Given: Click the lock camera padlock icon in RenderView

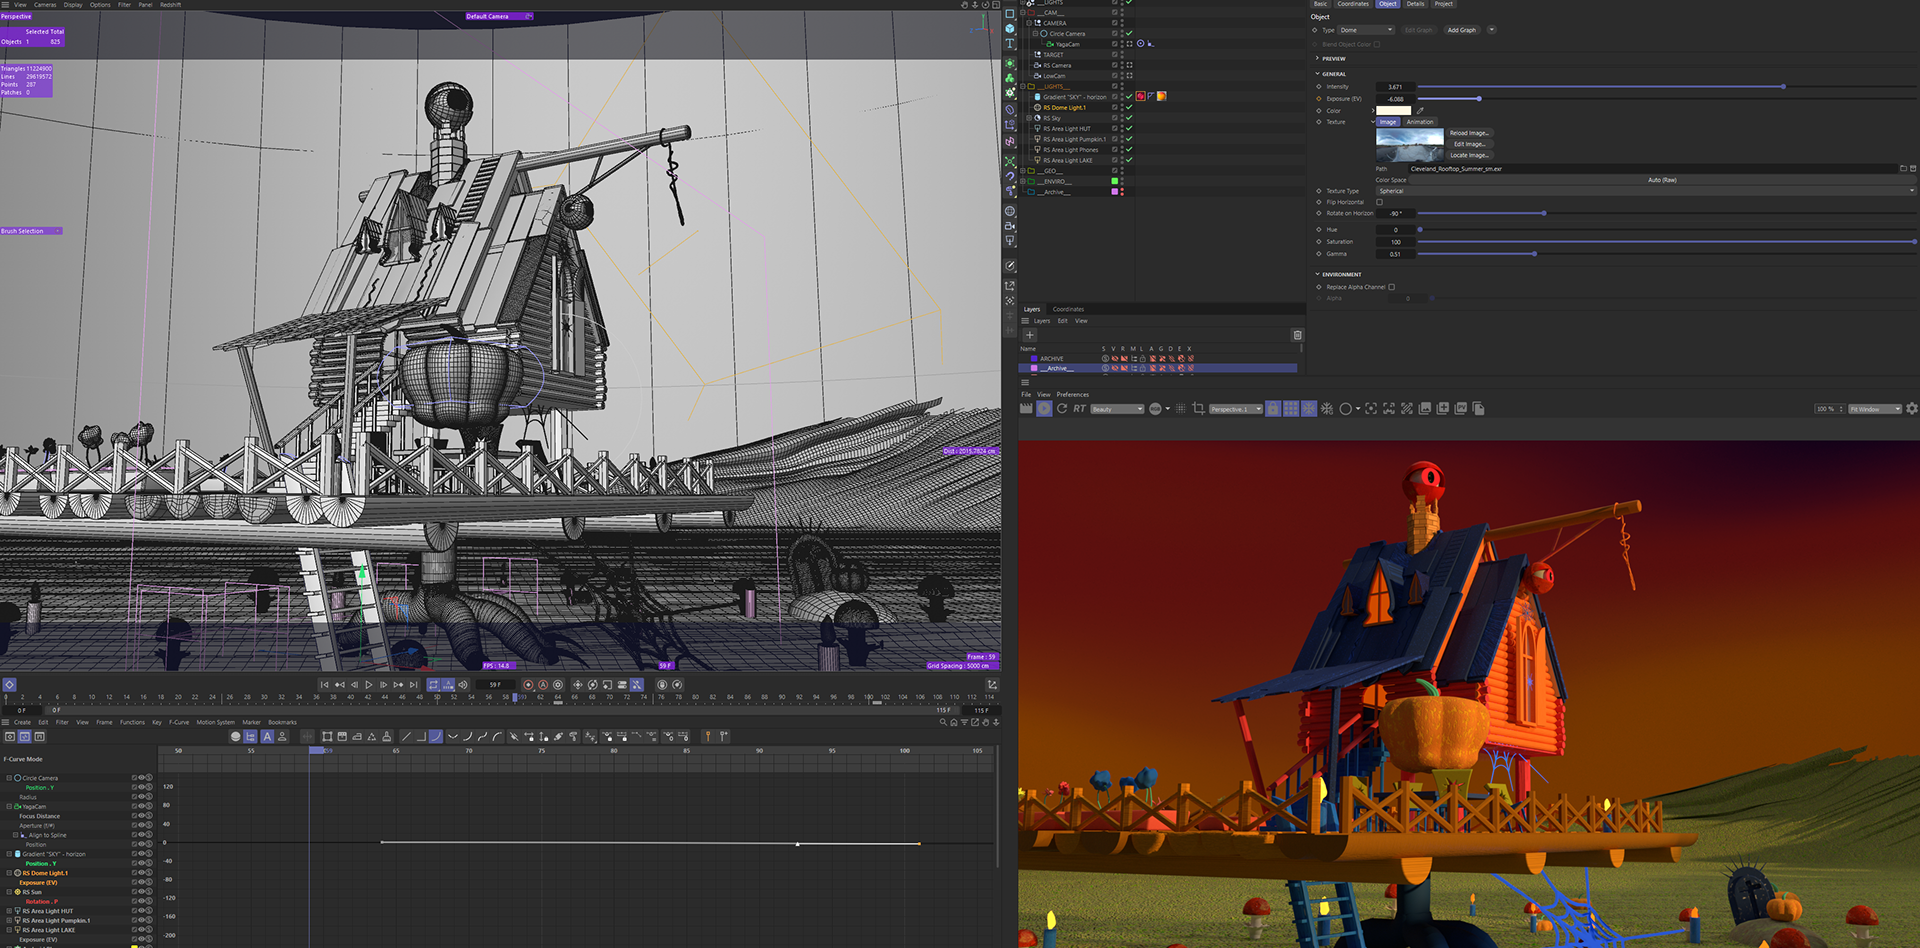Looking at the screenshot, I should coord(1273,409).
